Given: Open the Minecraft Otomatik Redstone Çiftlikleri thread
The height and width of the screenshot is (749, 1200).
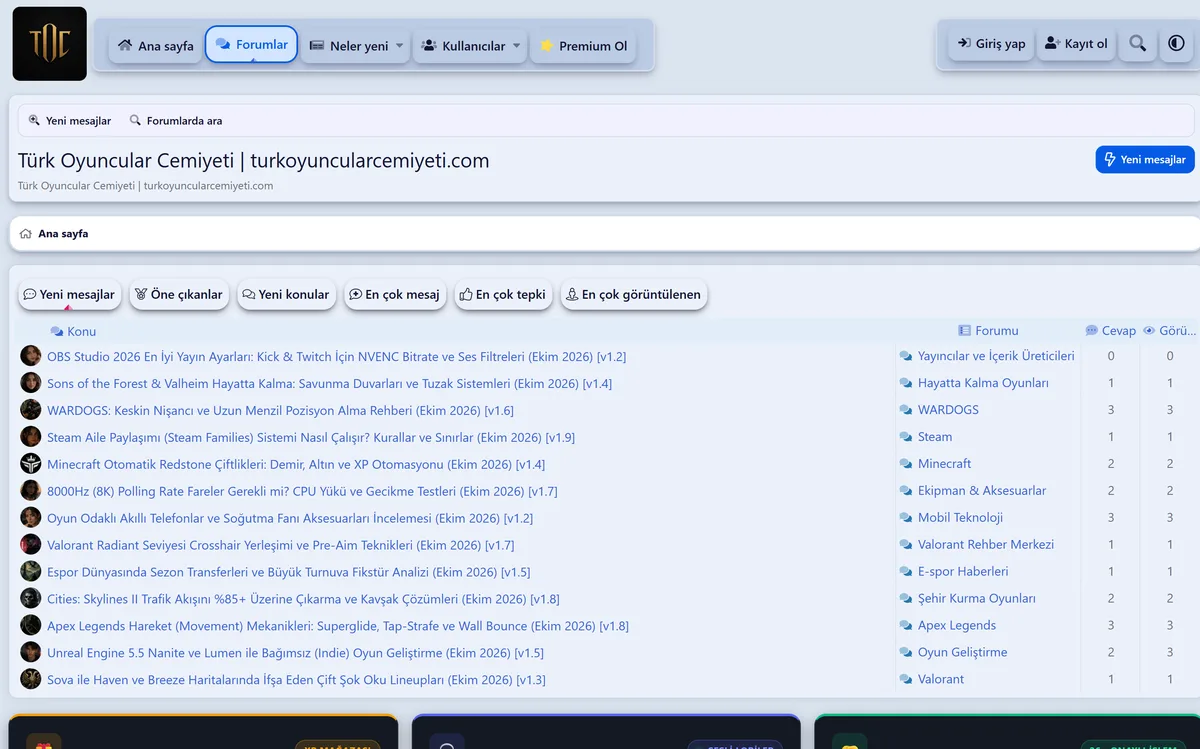Looking at the screenshot, I should 296,465.
